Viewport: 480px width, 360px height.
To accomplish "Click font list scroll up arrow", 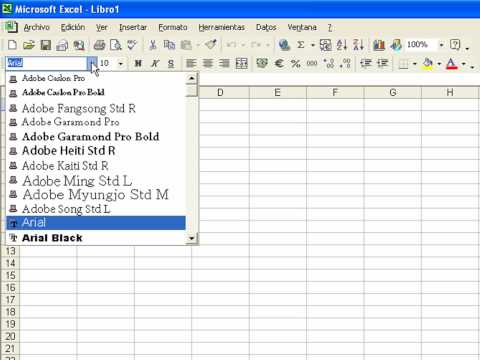I will [x=192, y=79].
